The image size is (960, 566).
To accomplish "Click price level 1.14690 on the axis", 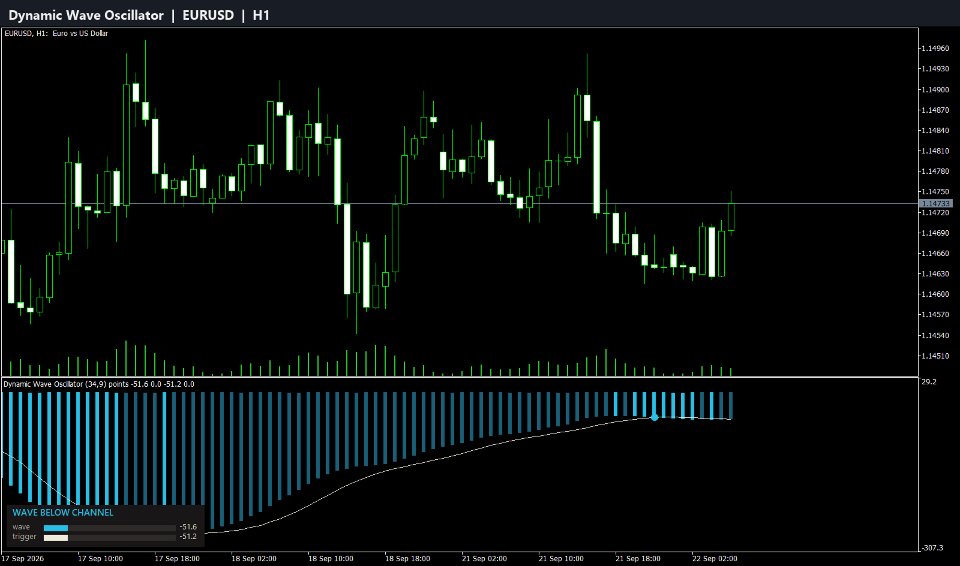I will pyautogui.click(x=935, y=233).
